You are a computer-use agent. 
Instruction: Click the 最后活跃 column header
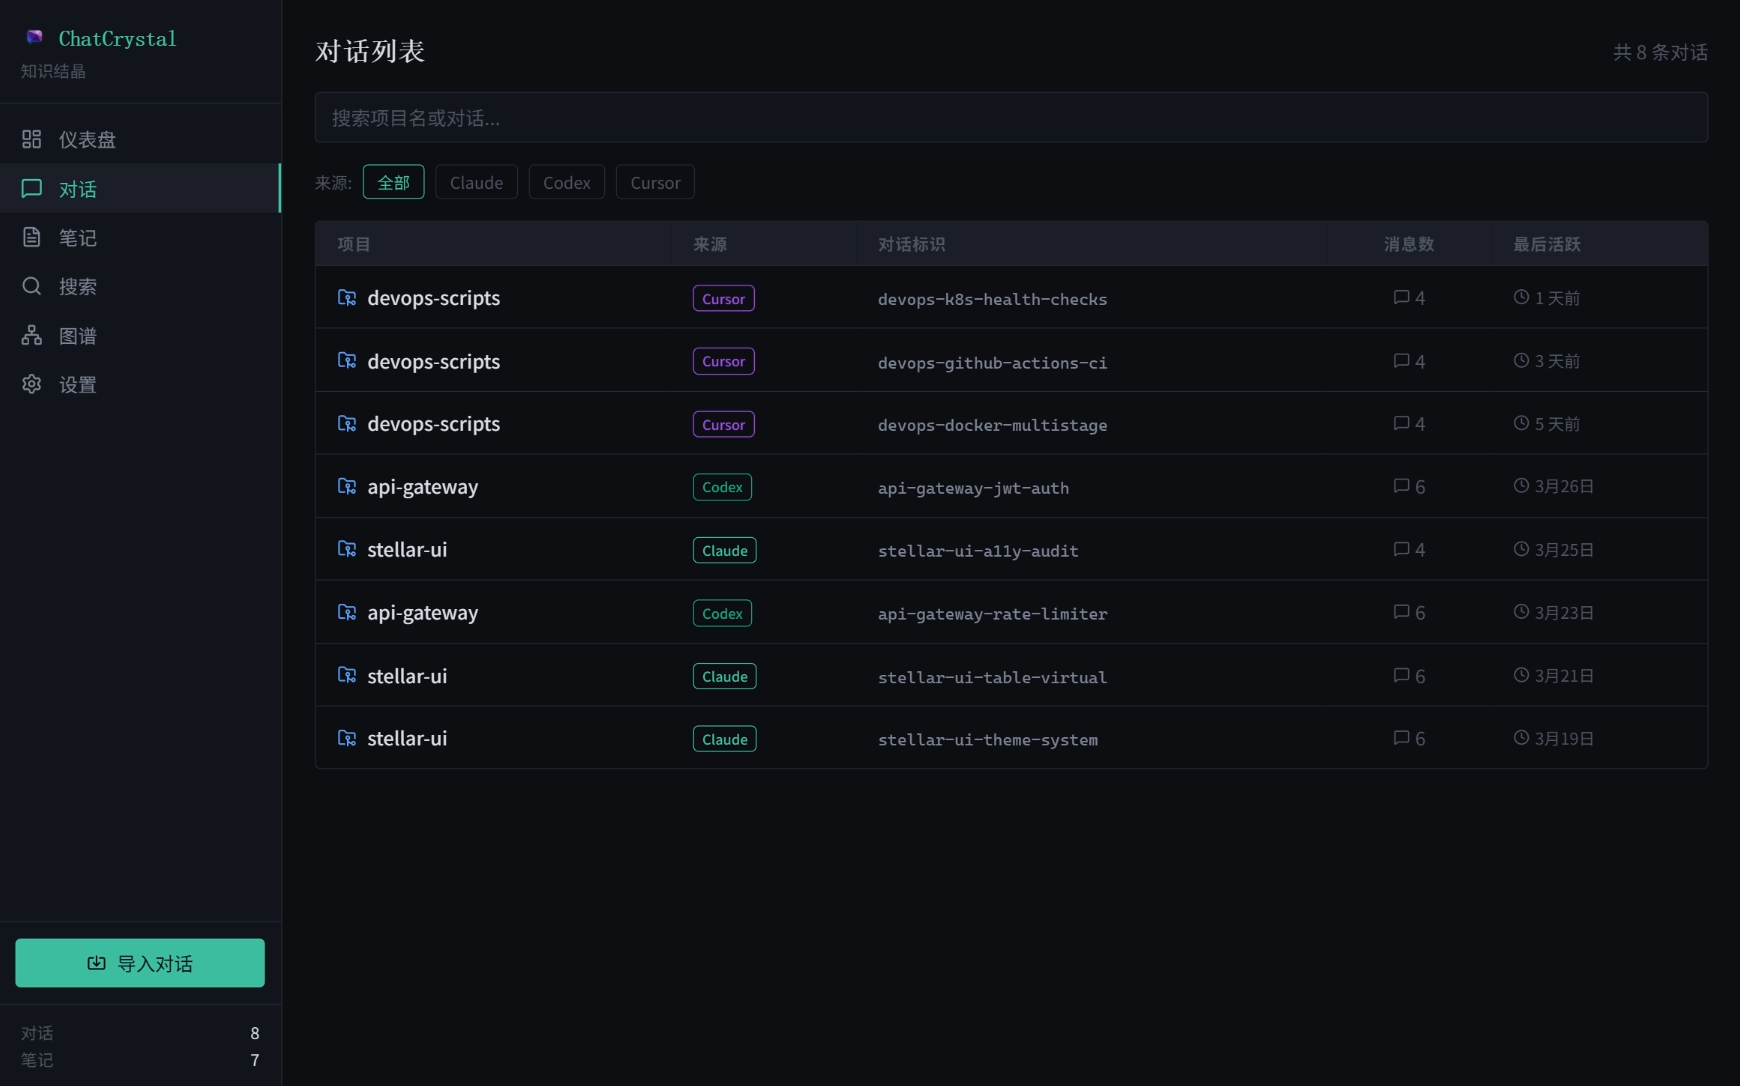[x=1546, y=244]
